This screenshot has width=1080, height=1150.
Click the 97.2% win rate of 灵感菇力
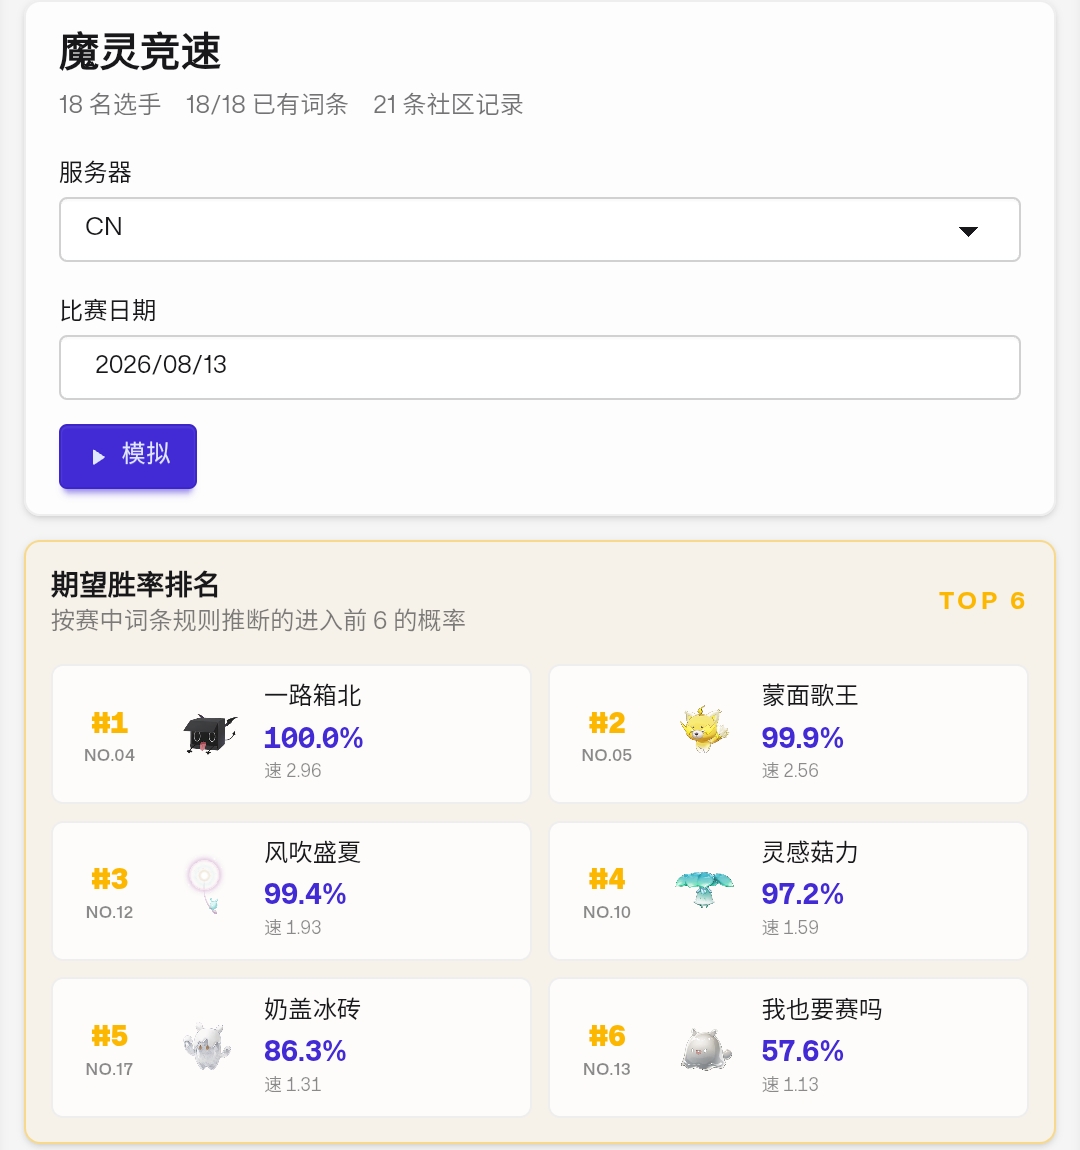[x=802, y=893]
